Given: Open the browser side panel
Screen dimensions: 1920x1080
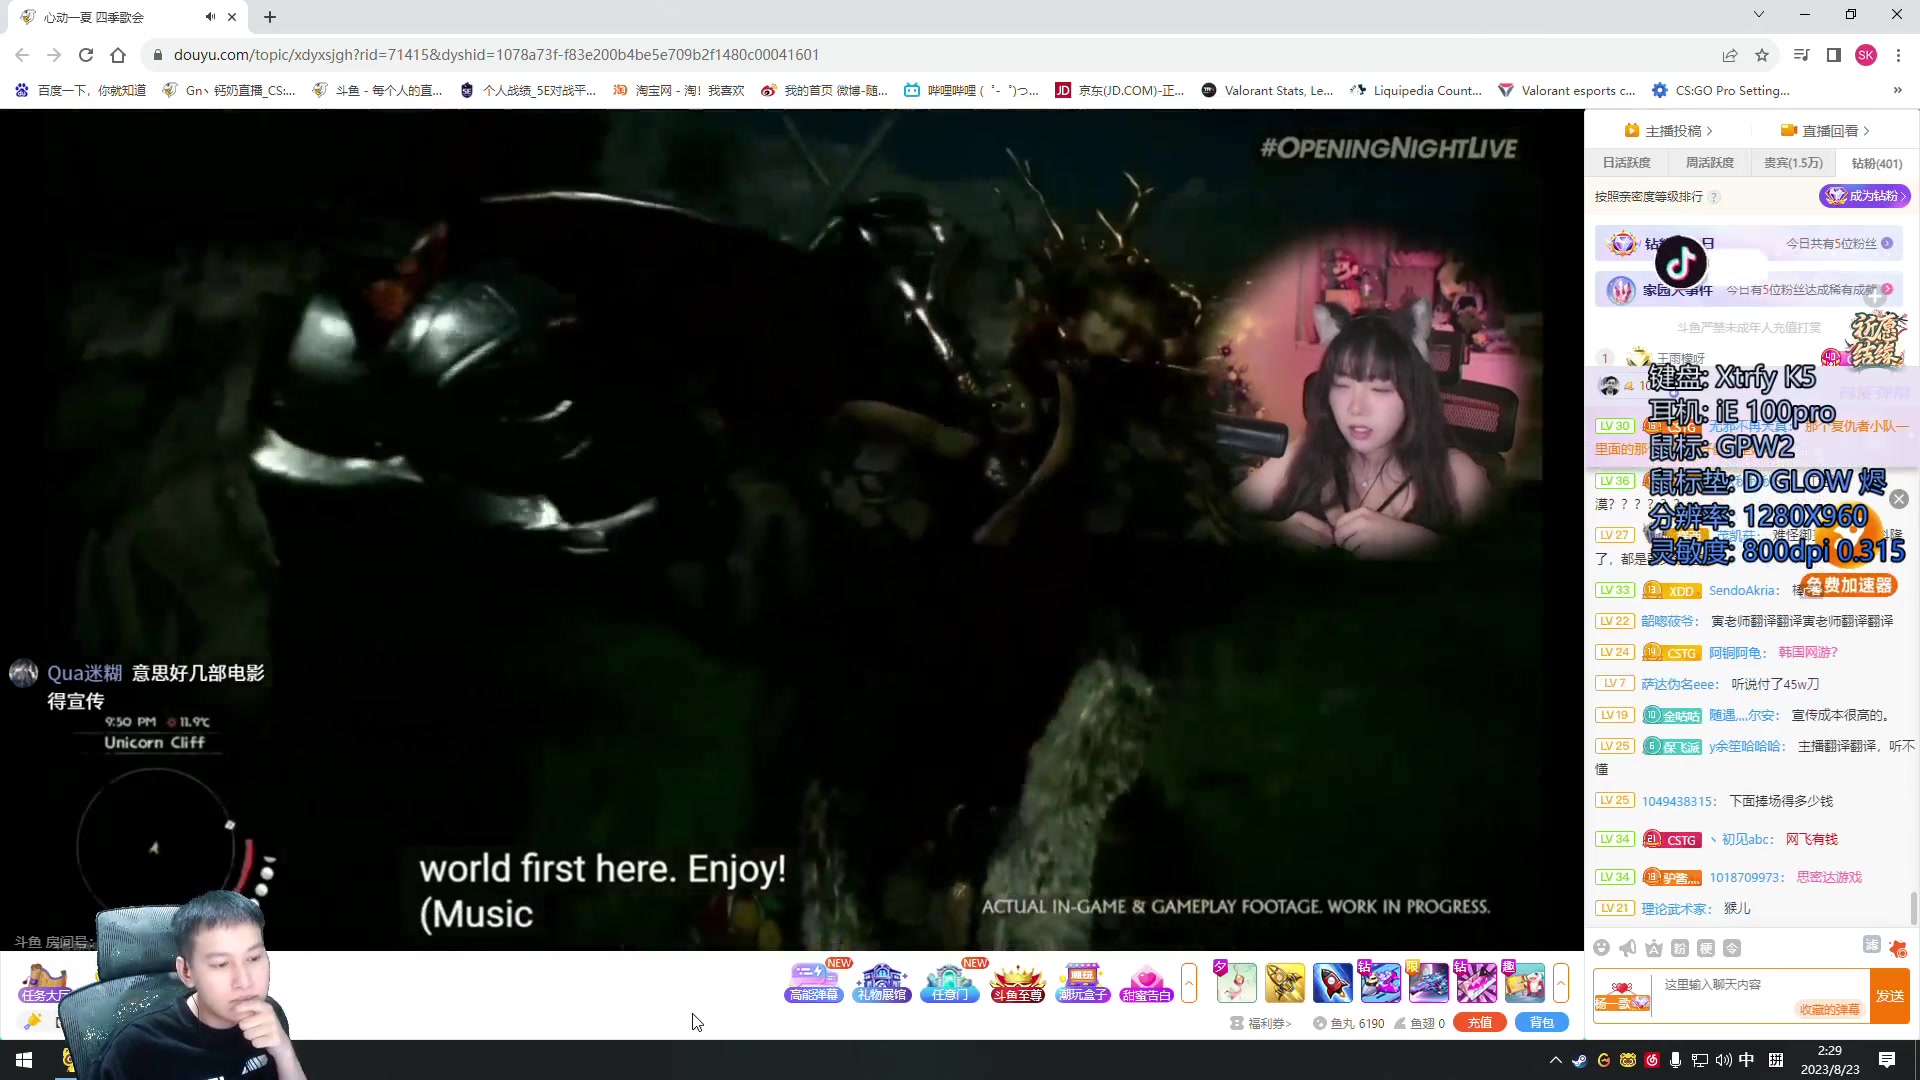Looking at the screenshot, I should 1834,55.
